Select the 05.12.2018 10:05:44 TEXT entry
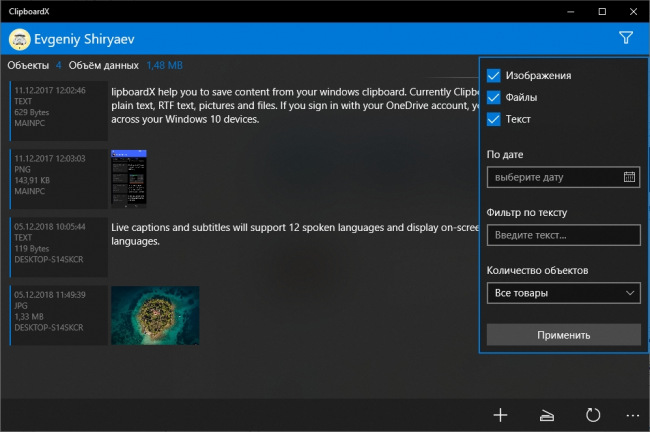This screenshot has width=650, height=432. click(x=58, y=247)
